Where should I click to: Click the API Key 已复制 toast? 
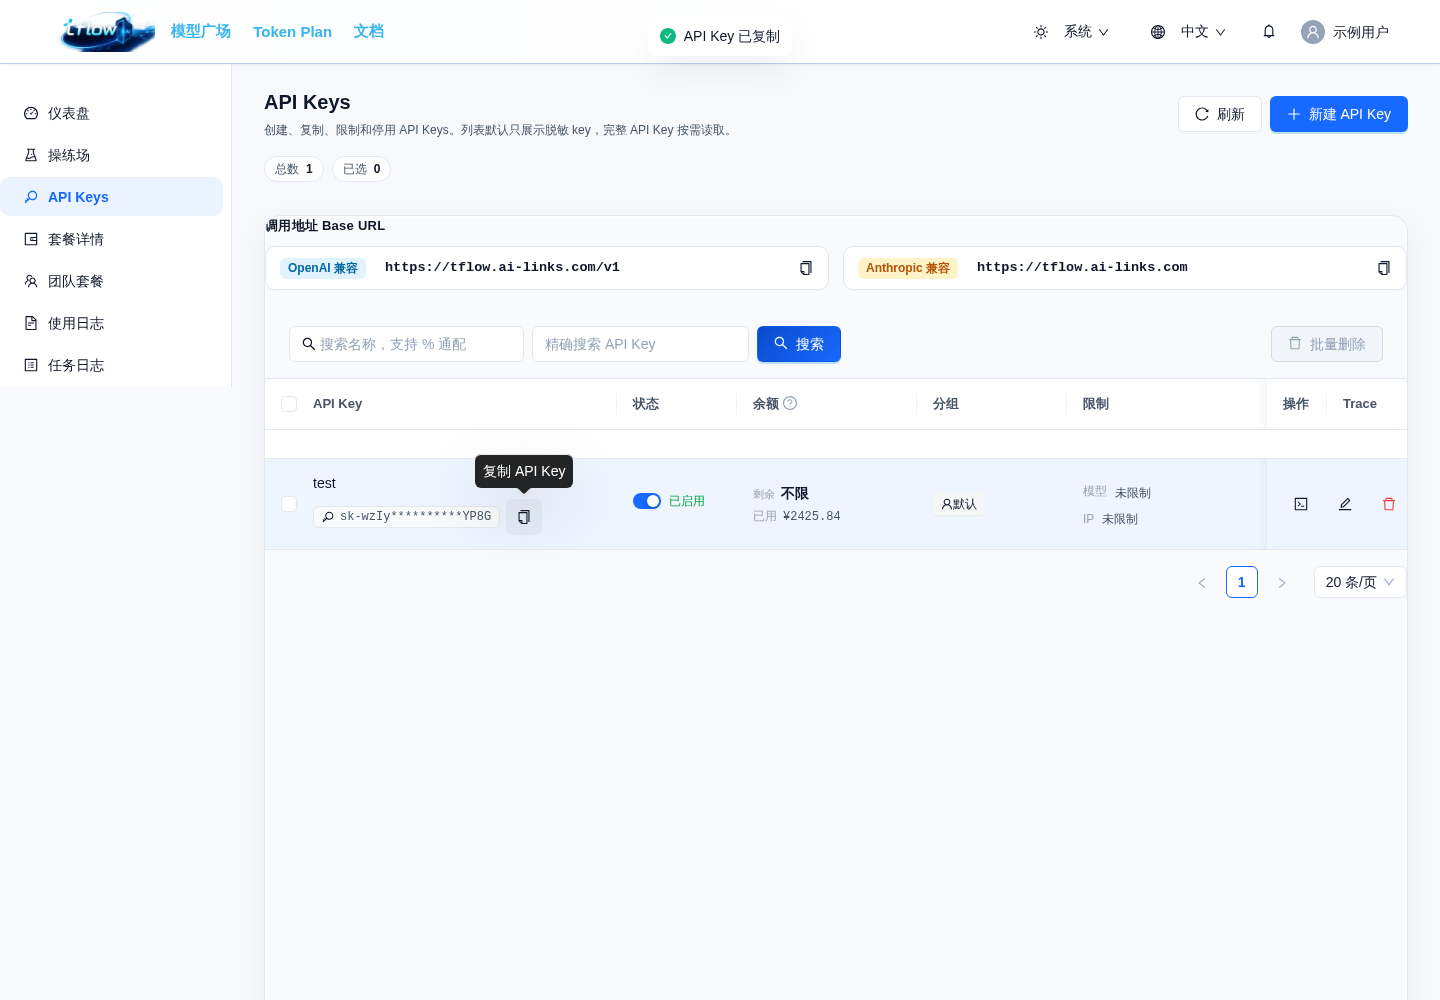pos(720,36)
